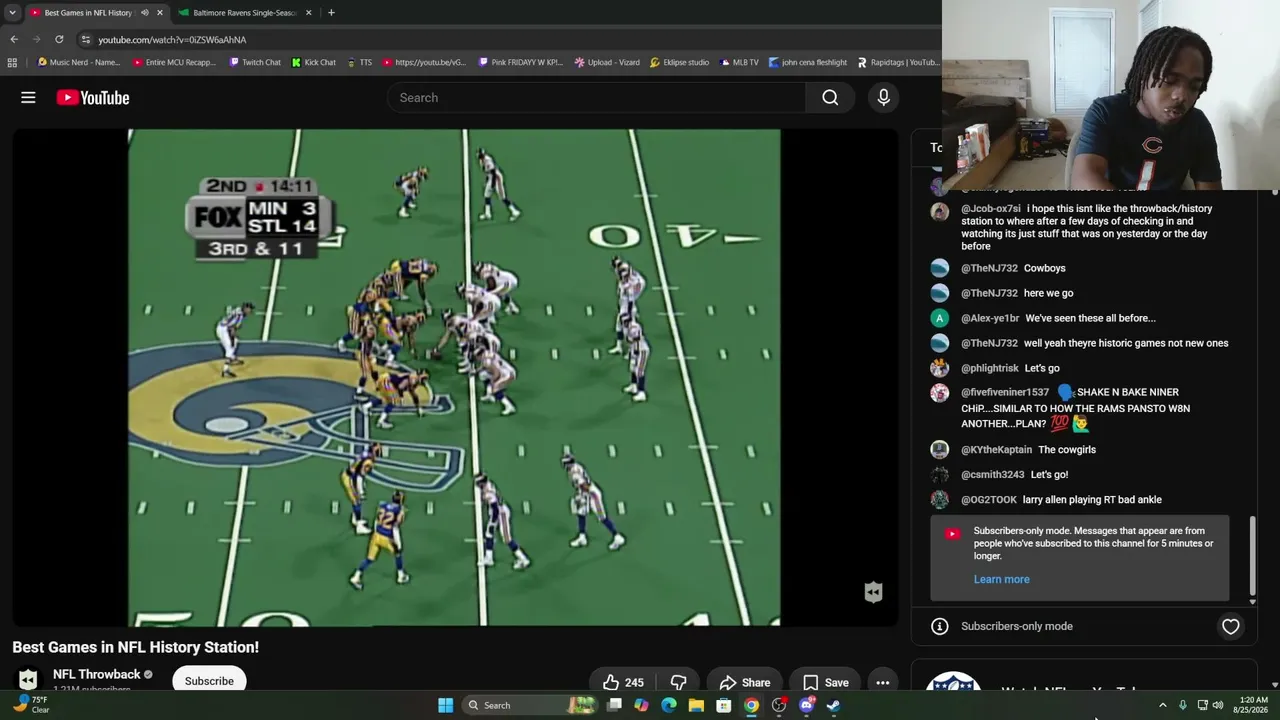Image resolution: width=1280 pixels, height=720 pixels.
Task: Open Microsoft Edge from taskbar
Action: [668, 705]
